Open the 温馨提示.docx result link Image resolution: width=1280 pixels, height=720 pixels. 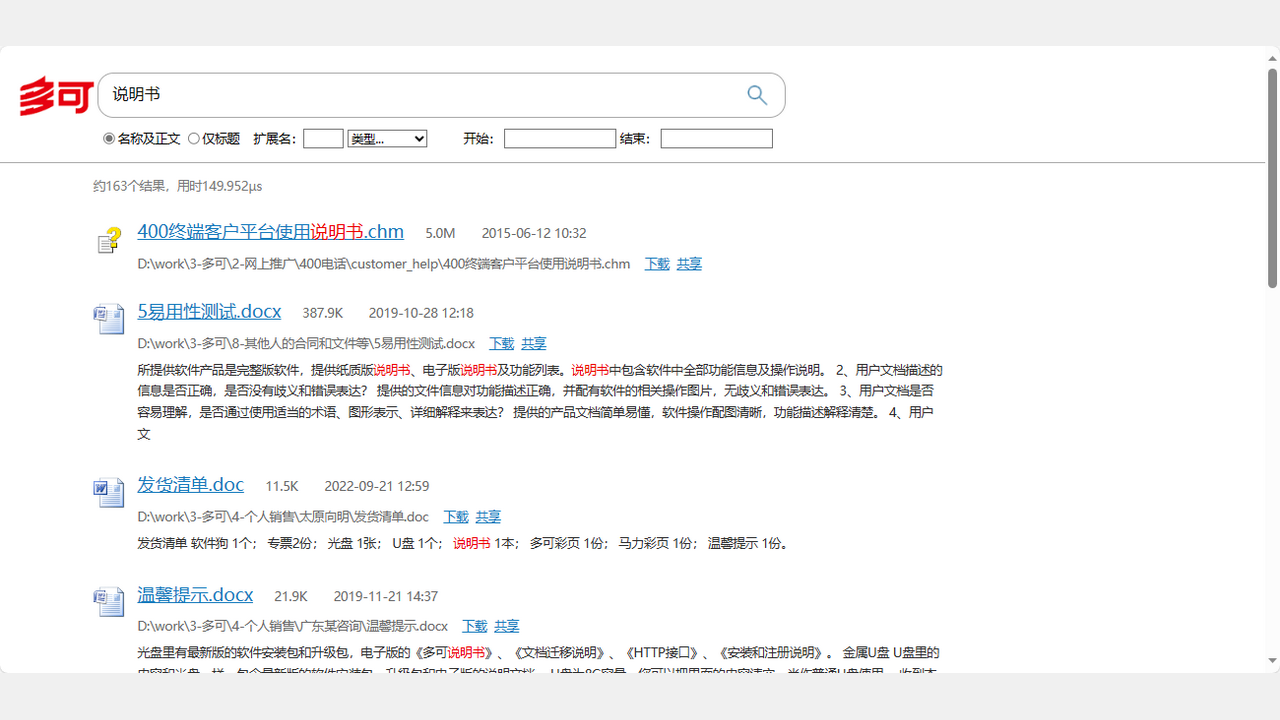click(195, 594)
